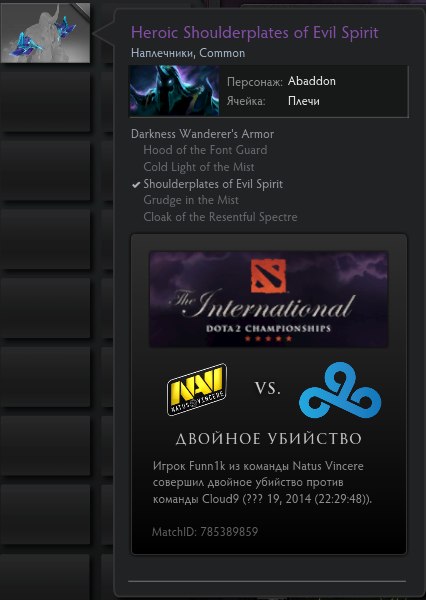Image resolution: width=426 pixels, height=600 pixels.
Task: Click the Natus Vincere team logo
Action: tap(197, 390)
